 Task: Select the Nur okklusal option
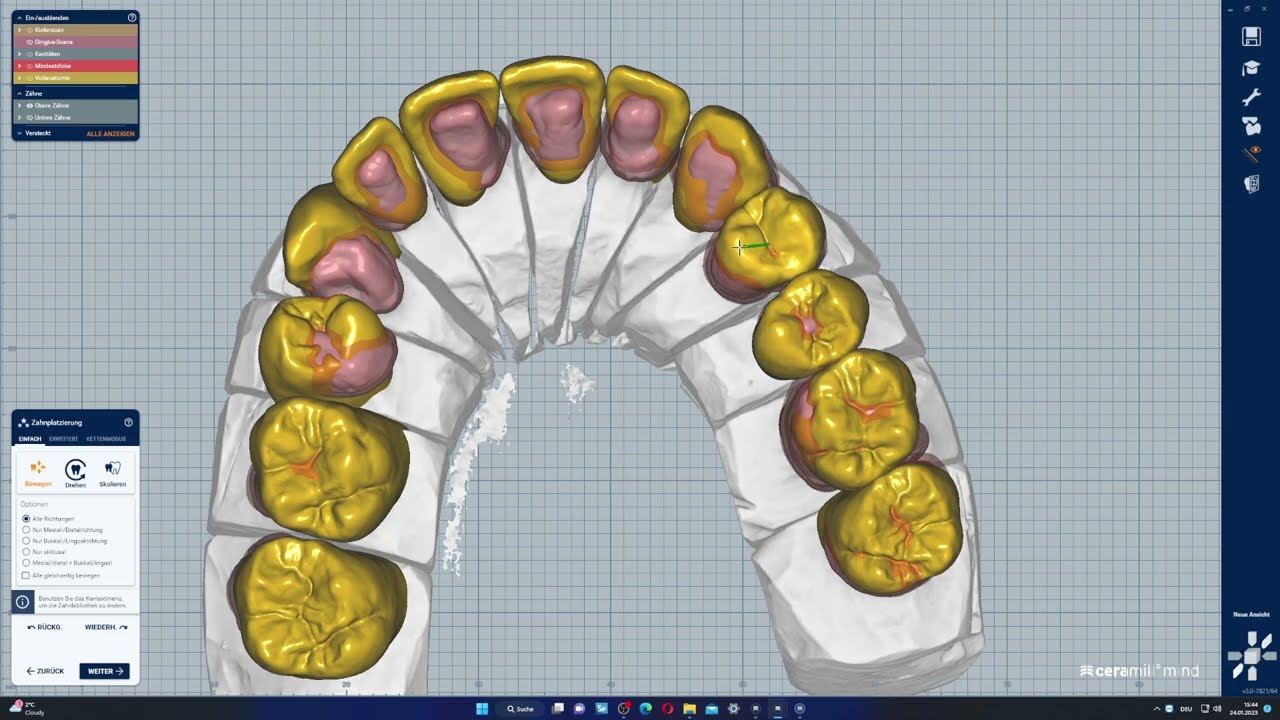(26, 552)
